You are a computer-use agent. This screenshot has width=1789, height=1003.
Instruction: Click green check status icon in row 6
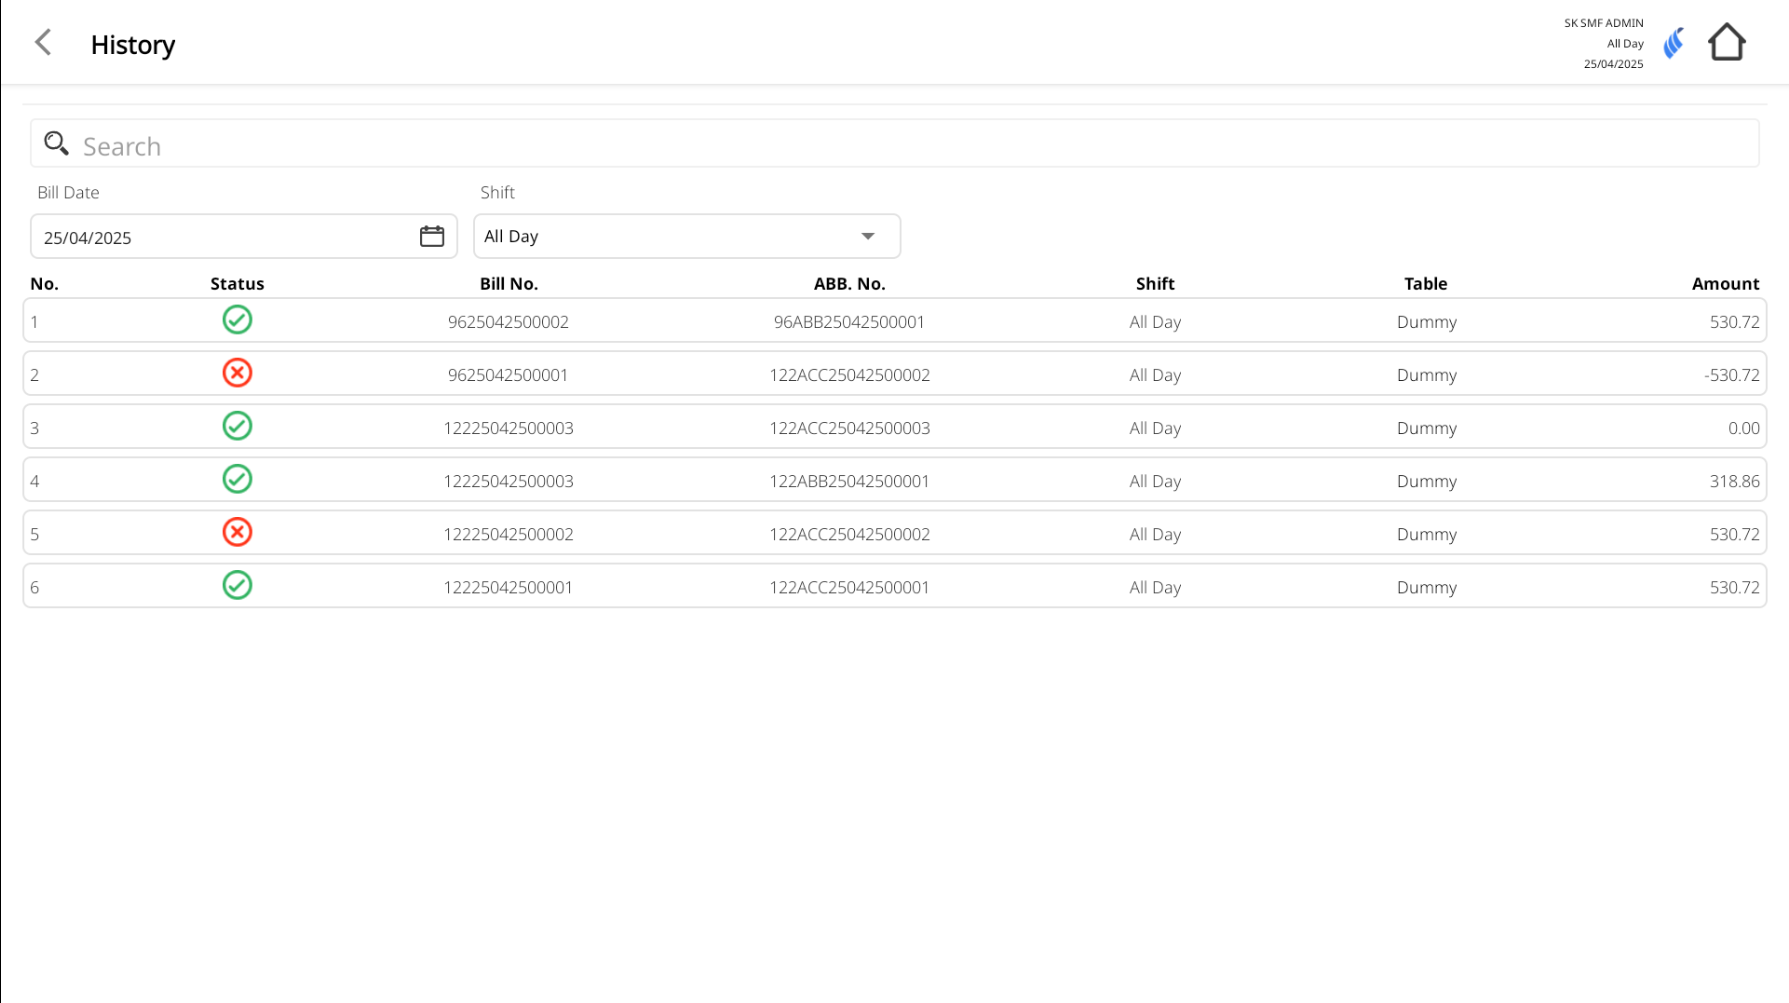237,585
